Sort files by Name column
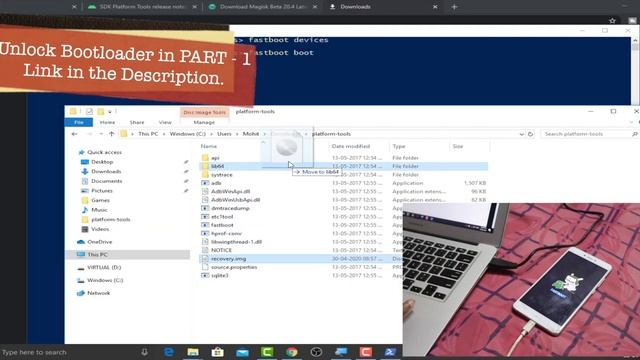This screenshot has width=640, height=360. 209,146
